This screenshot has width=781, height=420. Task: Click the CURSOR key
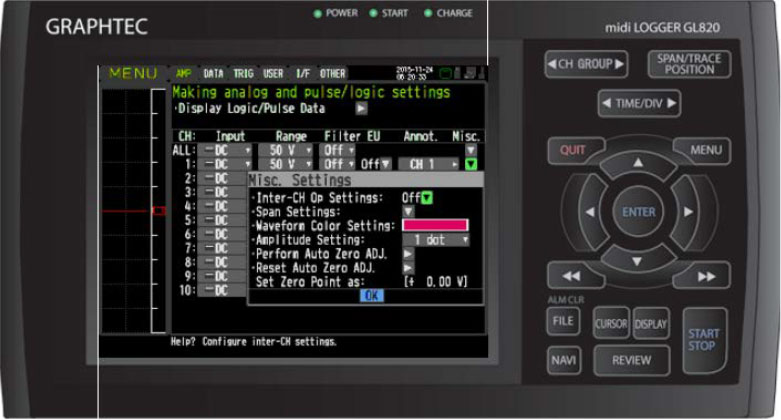click(x=611, y=324)
